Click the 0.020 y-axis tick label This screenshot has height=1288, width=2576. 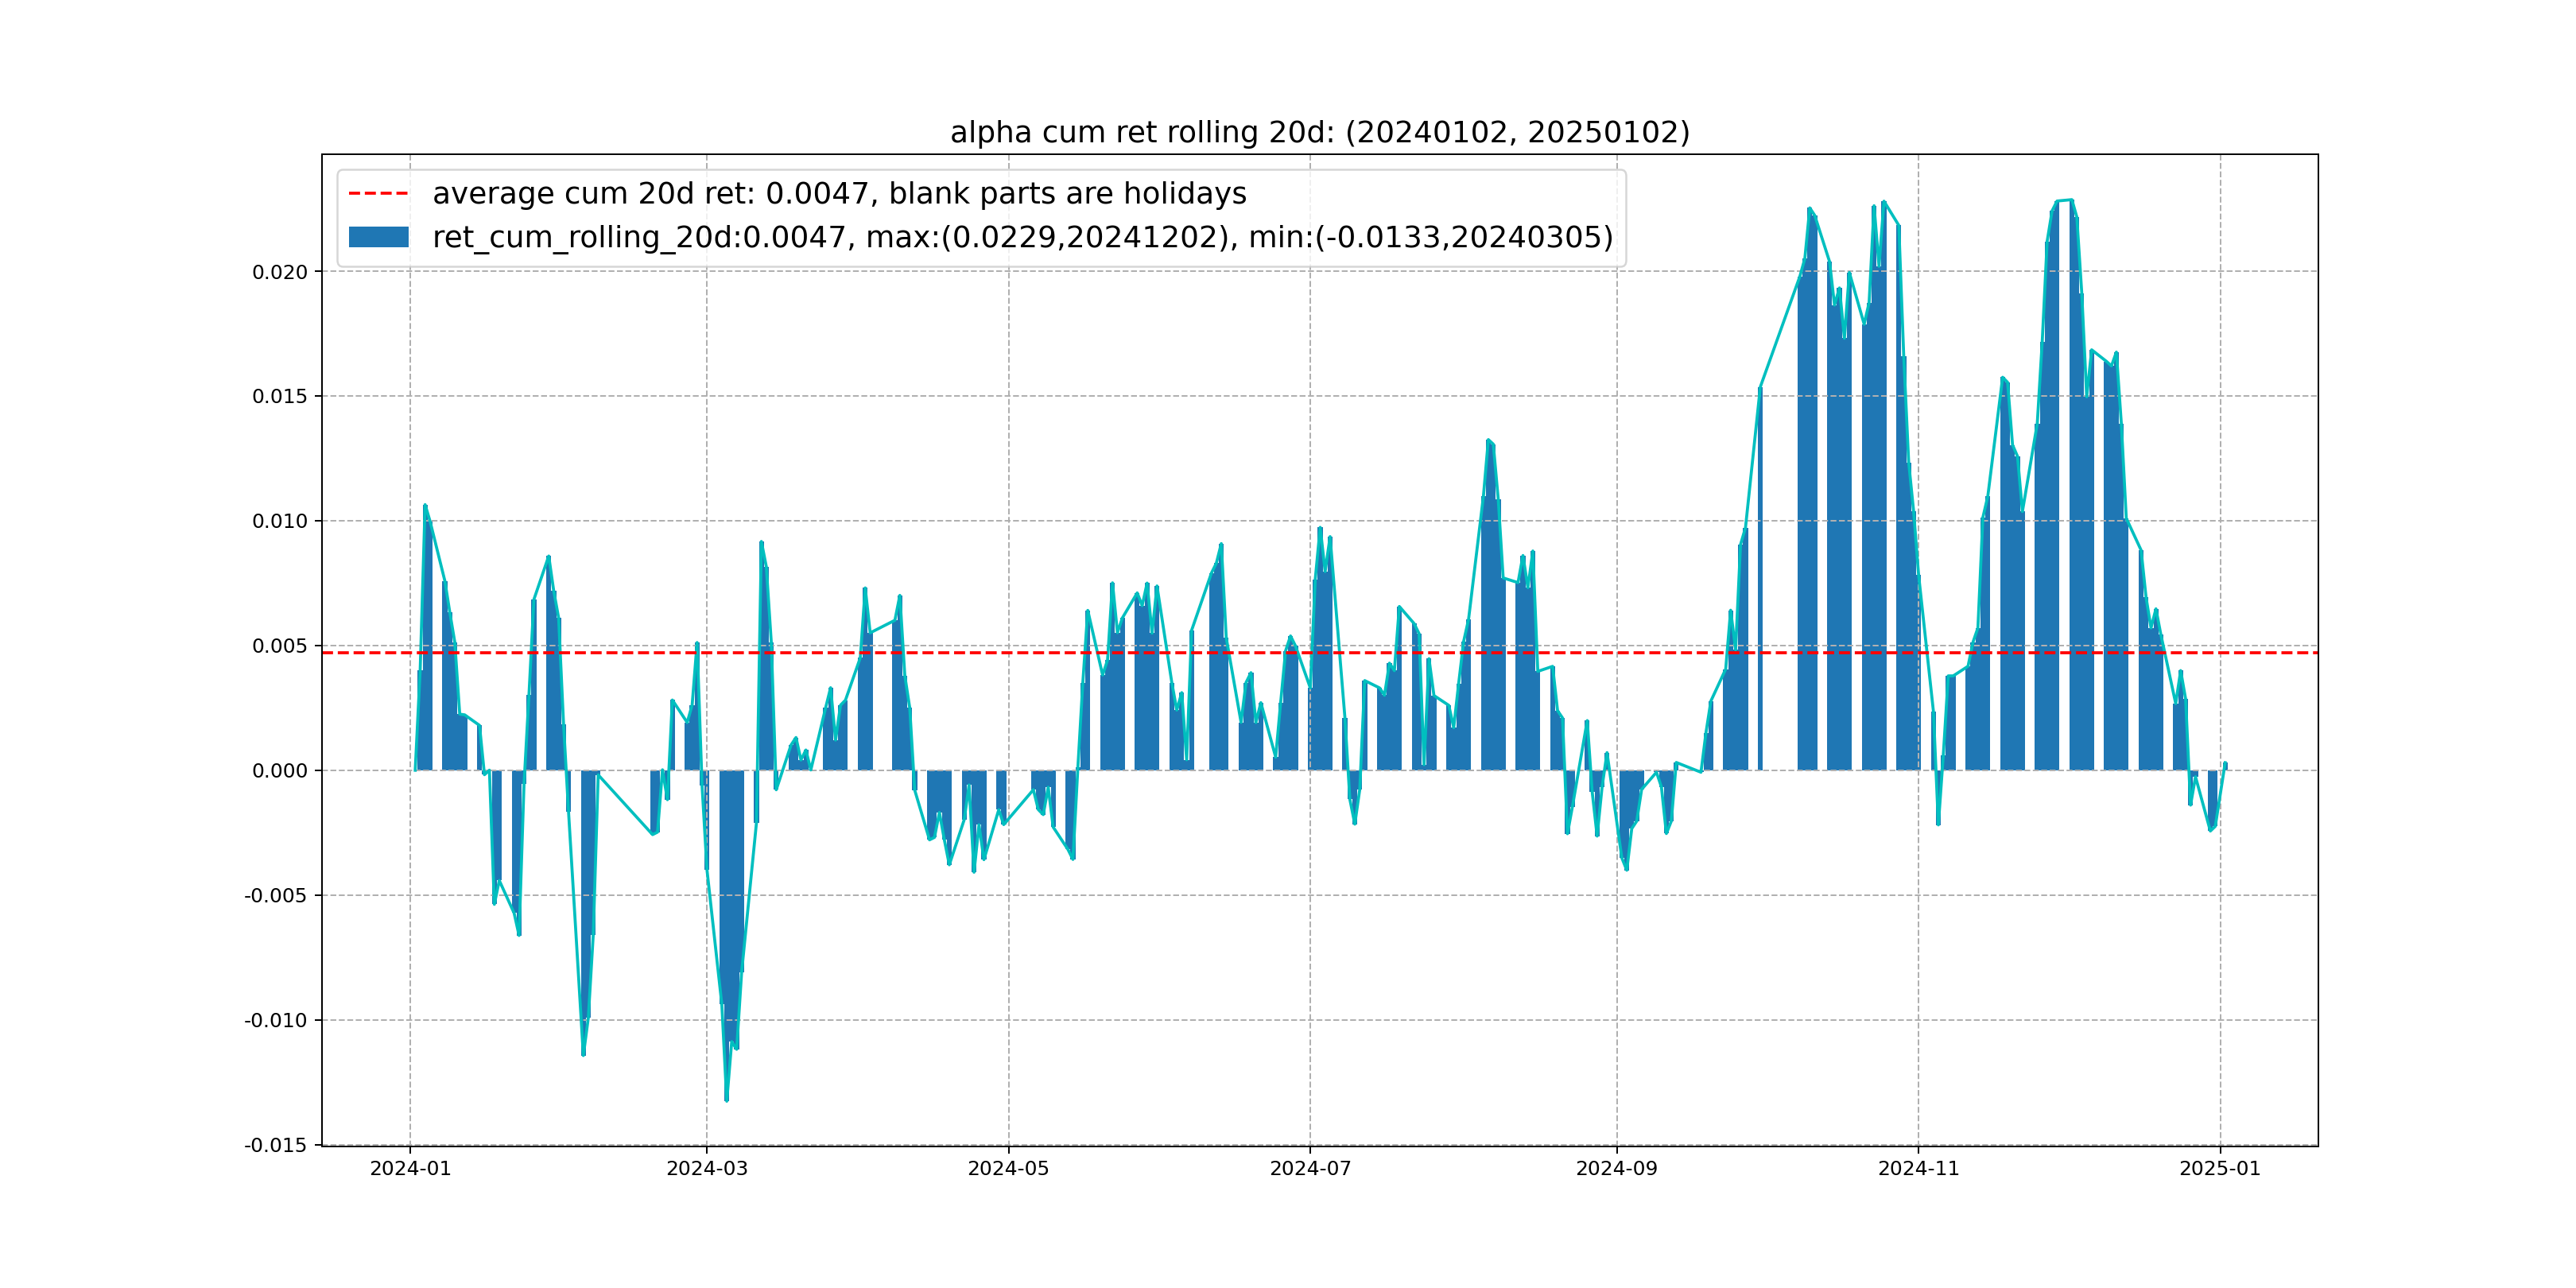(x=279, y=272)
